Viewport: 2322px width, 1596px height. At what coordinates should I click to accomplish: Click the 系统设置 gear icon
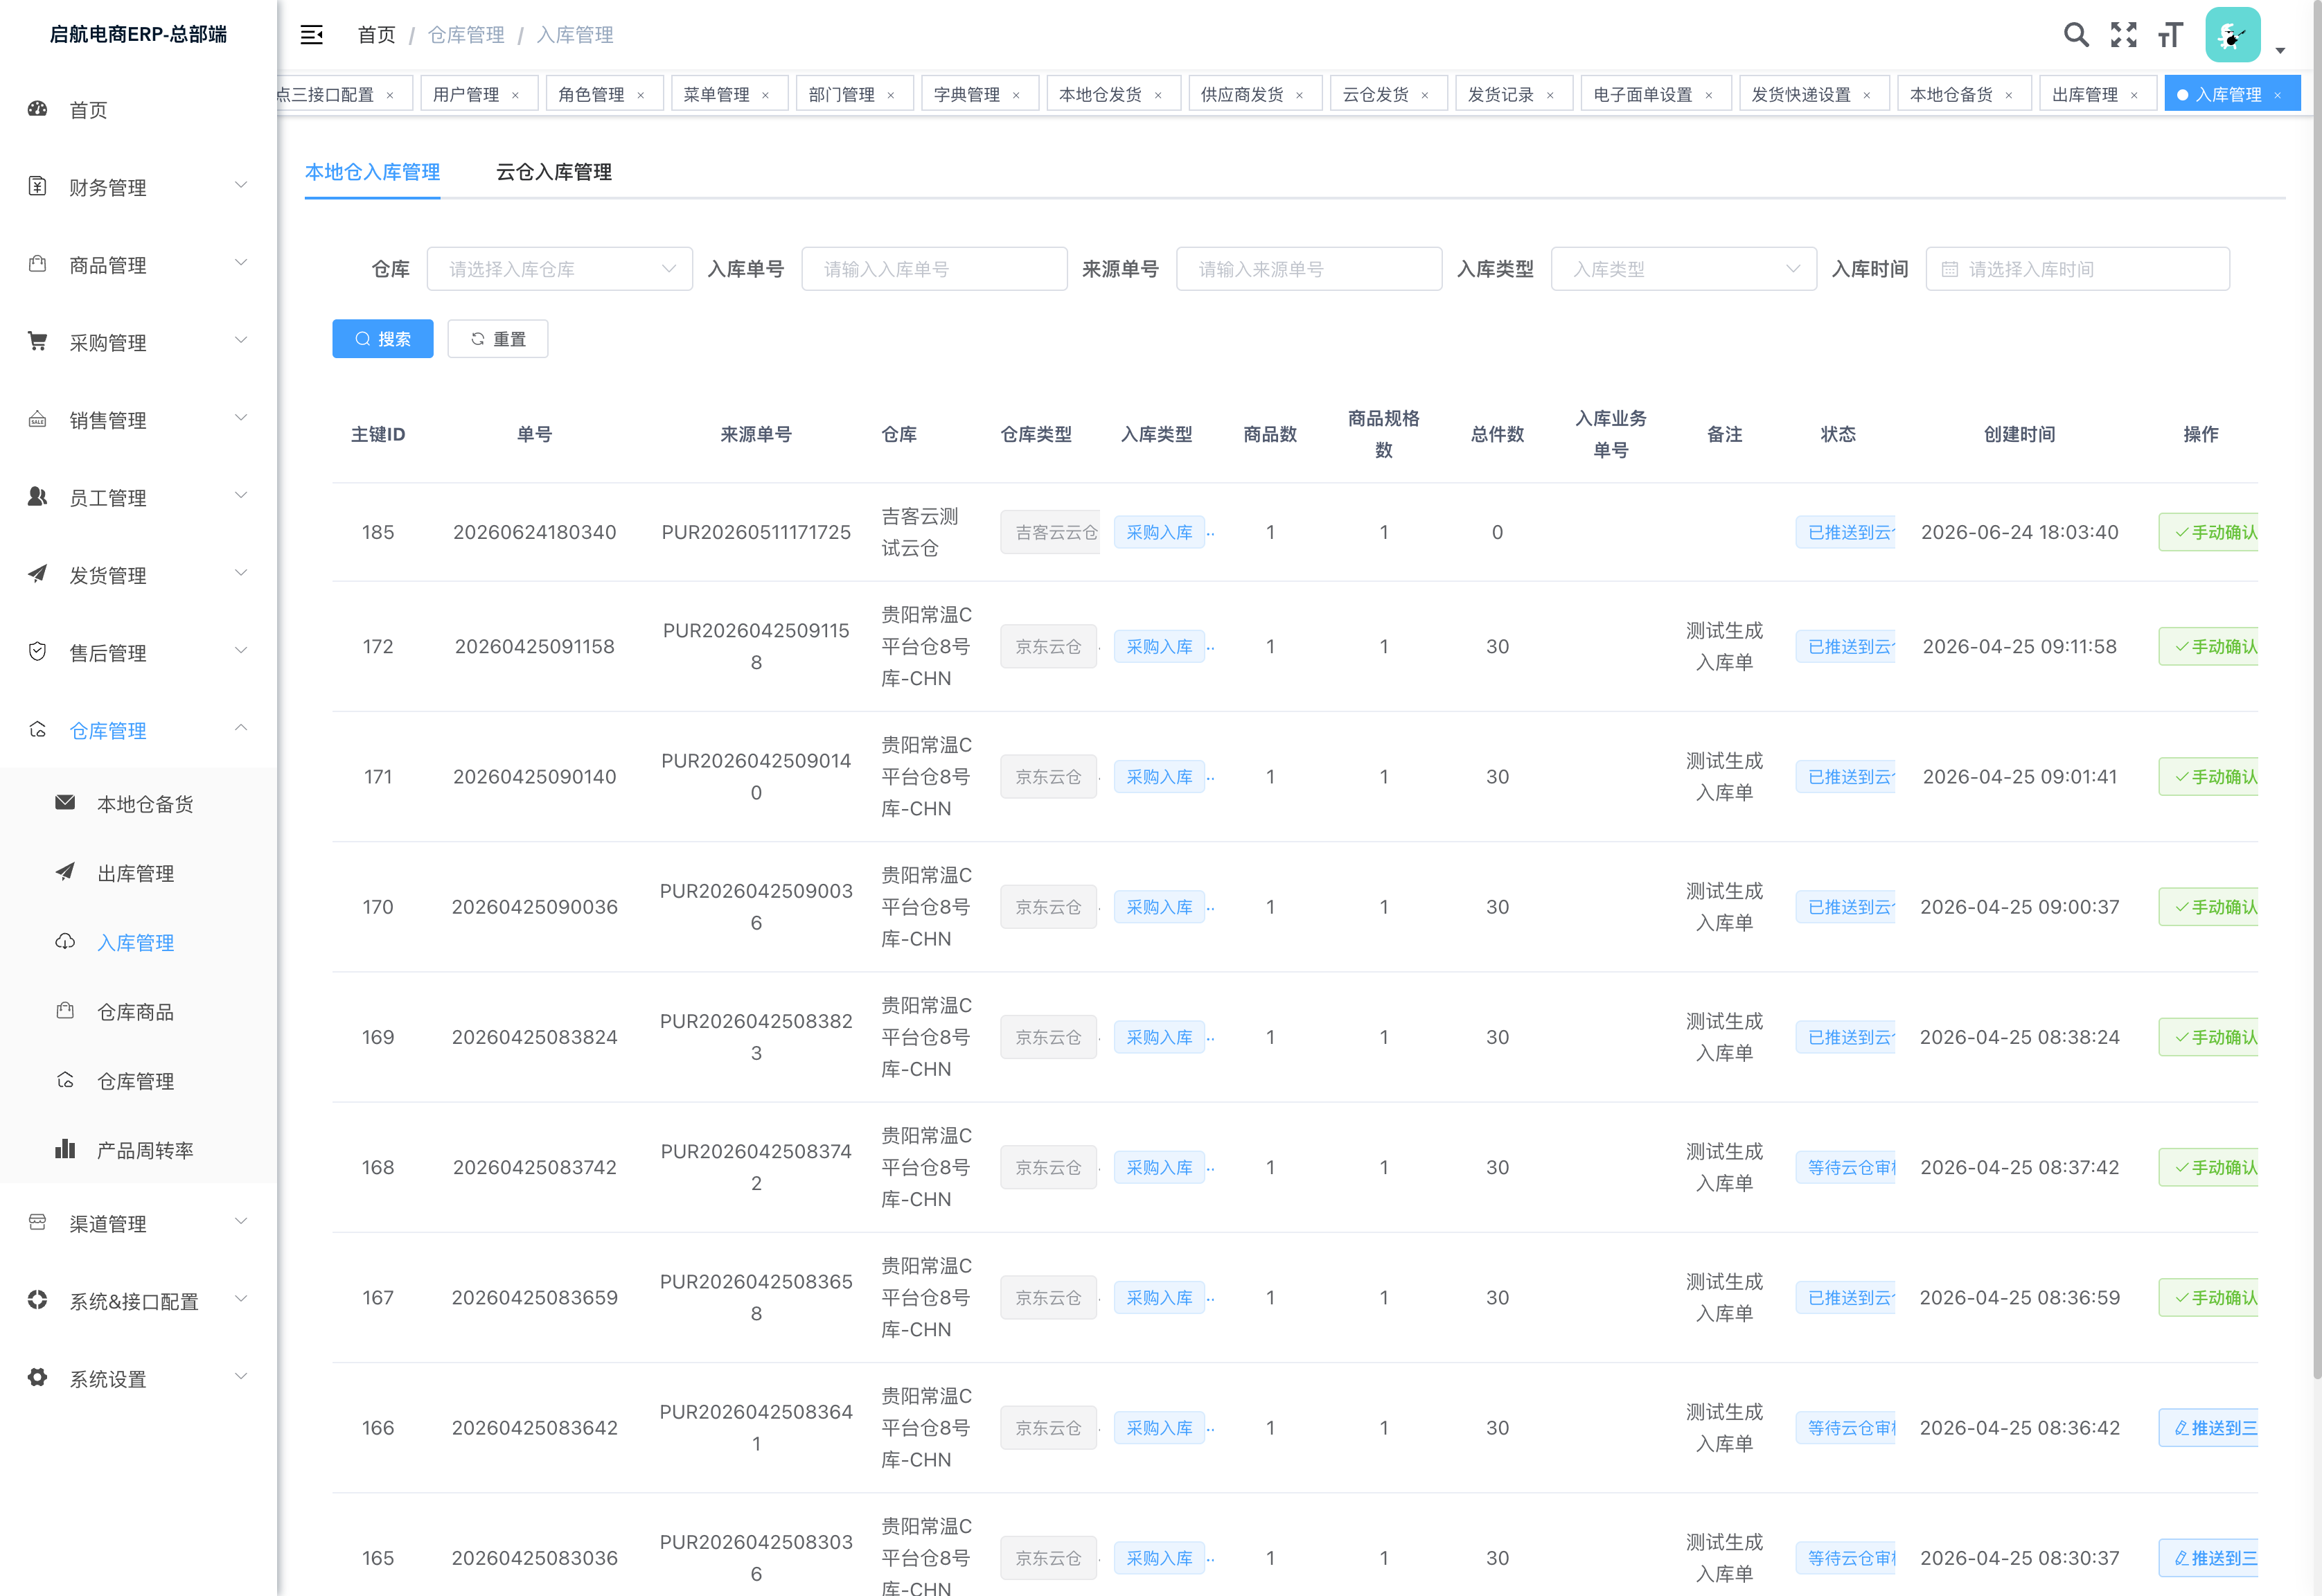tap(38, 1378)
